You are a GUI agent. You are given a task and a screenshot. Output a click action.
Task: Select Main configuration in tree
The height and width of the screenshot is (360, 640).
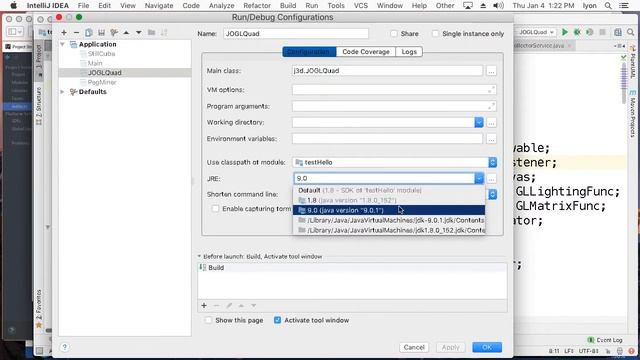95,63
